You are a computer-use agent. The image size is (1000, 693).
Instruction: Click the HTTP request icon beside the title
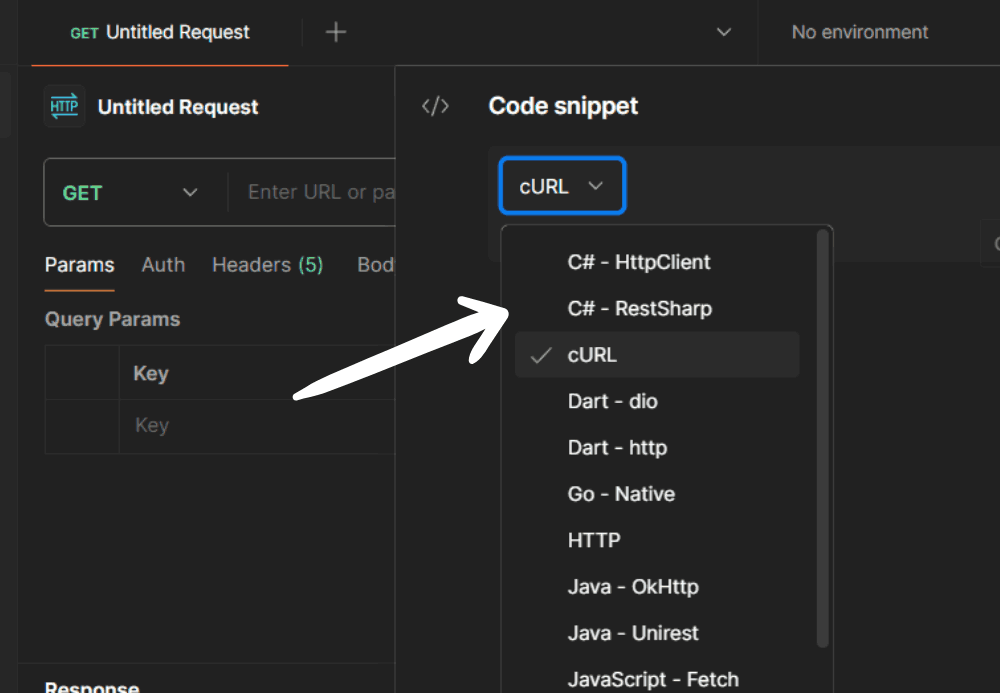[65, 107]
